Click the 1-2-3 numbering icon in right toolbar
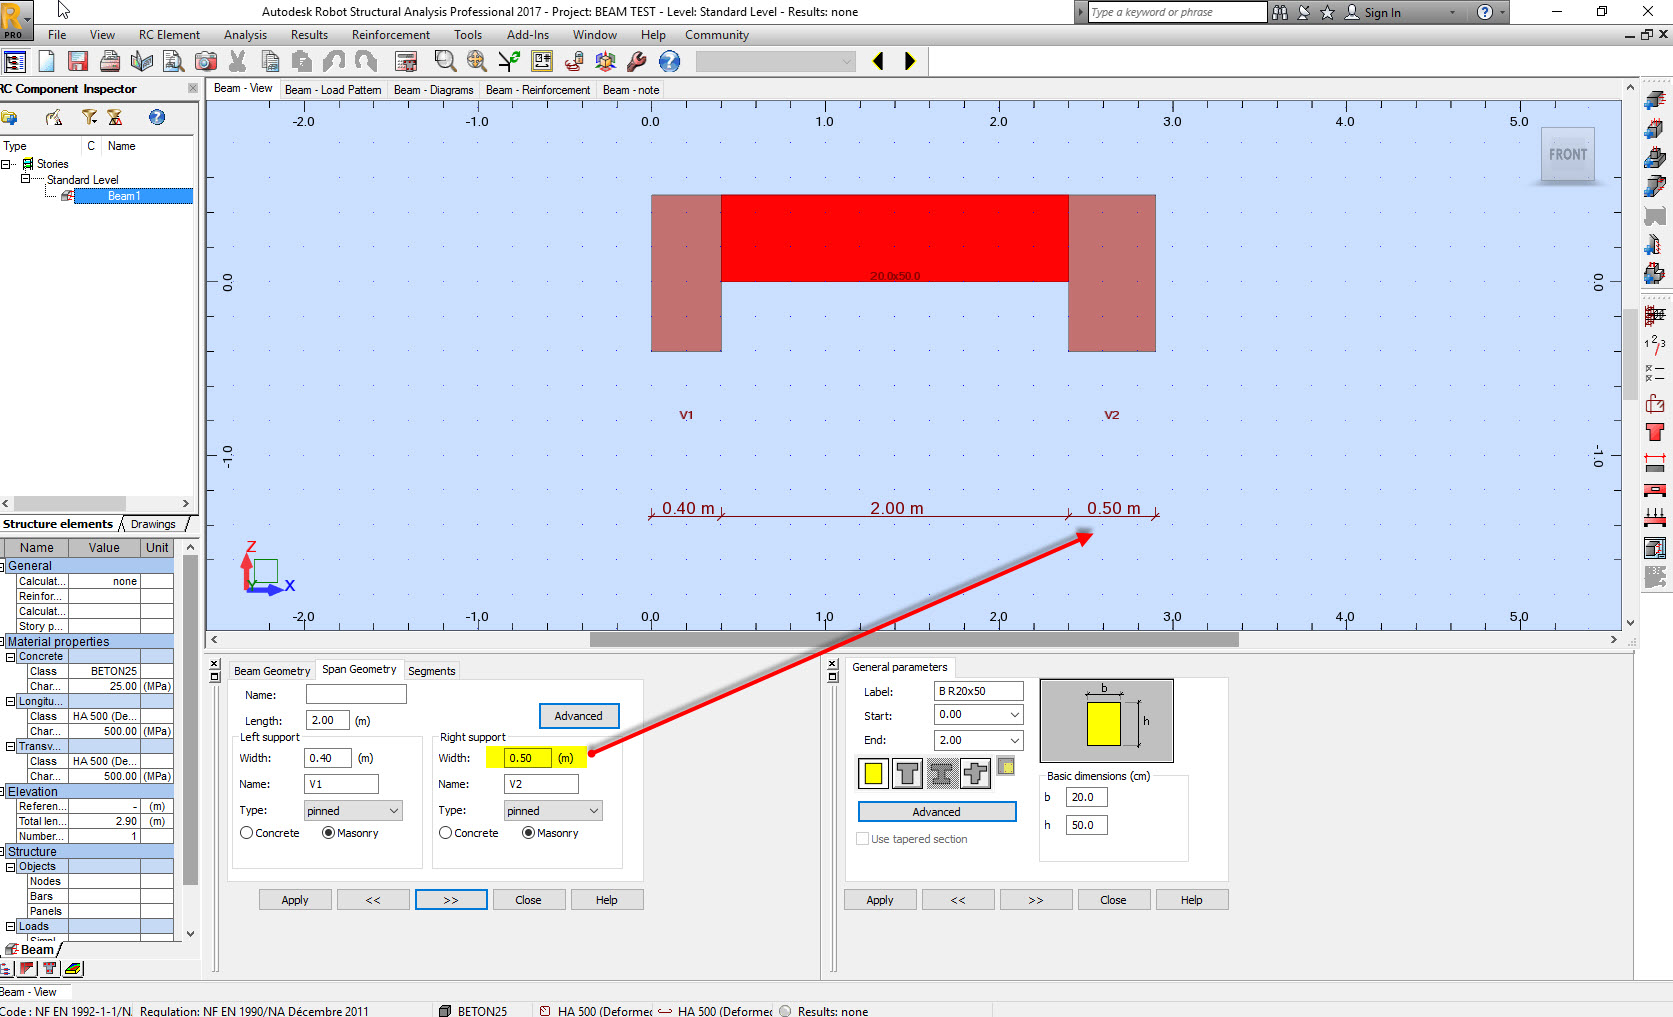This screenshot has width=1673, height=1017. point(1655,345)
